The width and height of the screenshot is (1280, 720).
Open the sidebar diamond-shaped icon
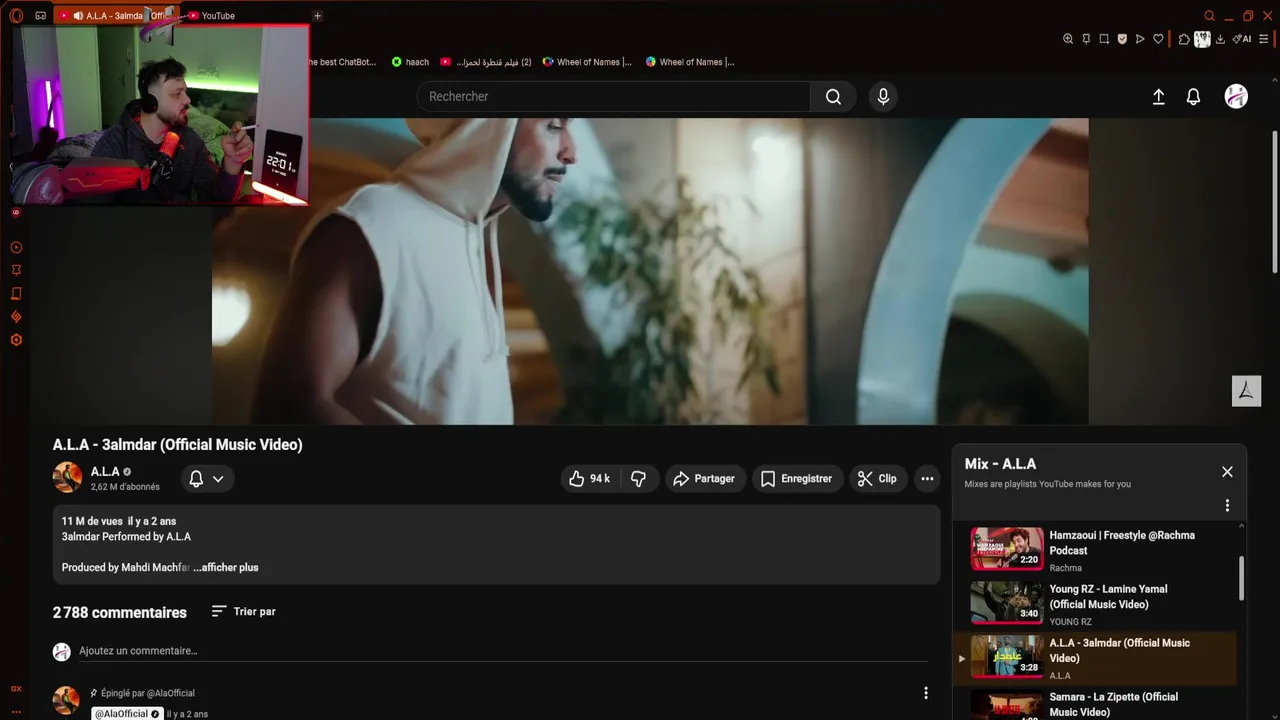click(x=16, y=317)
